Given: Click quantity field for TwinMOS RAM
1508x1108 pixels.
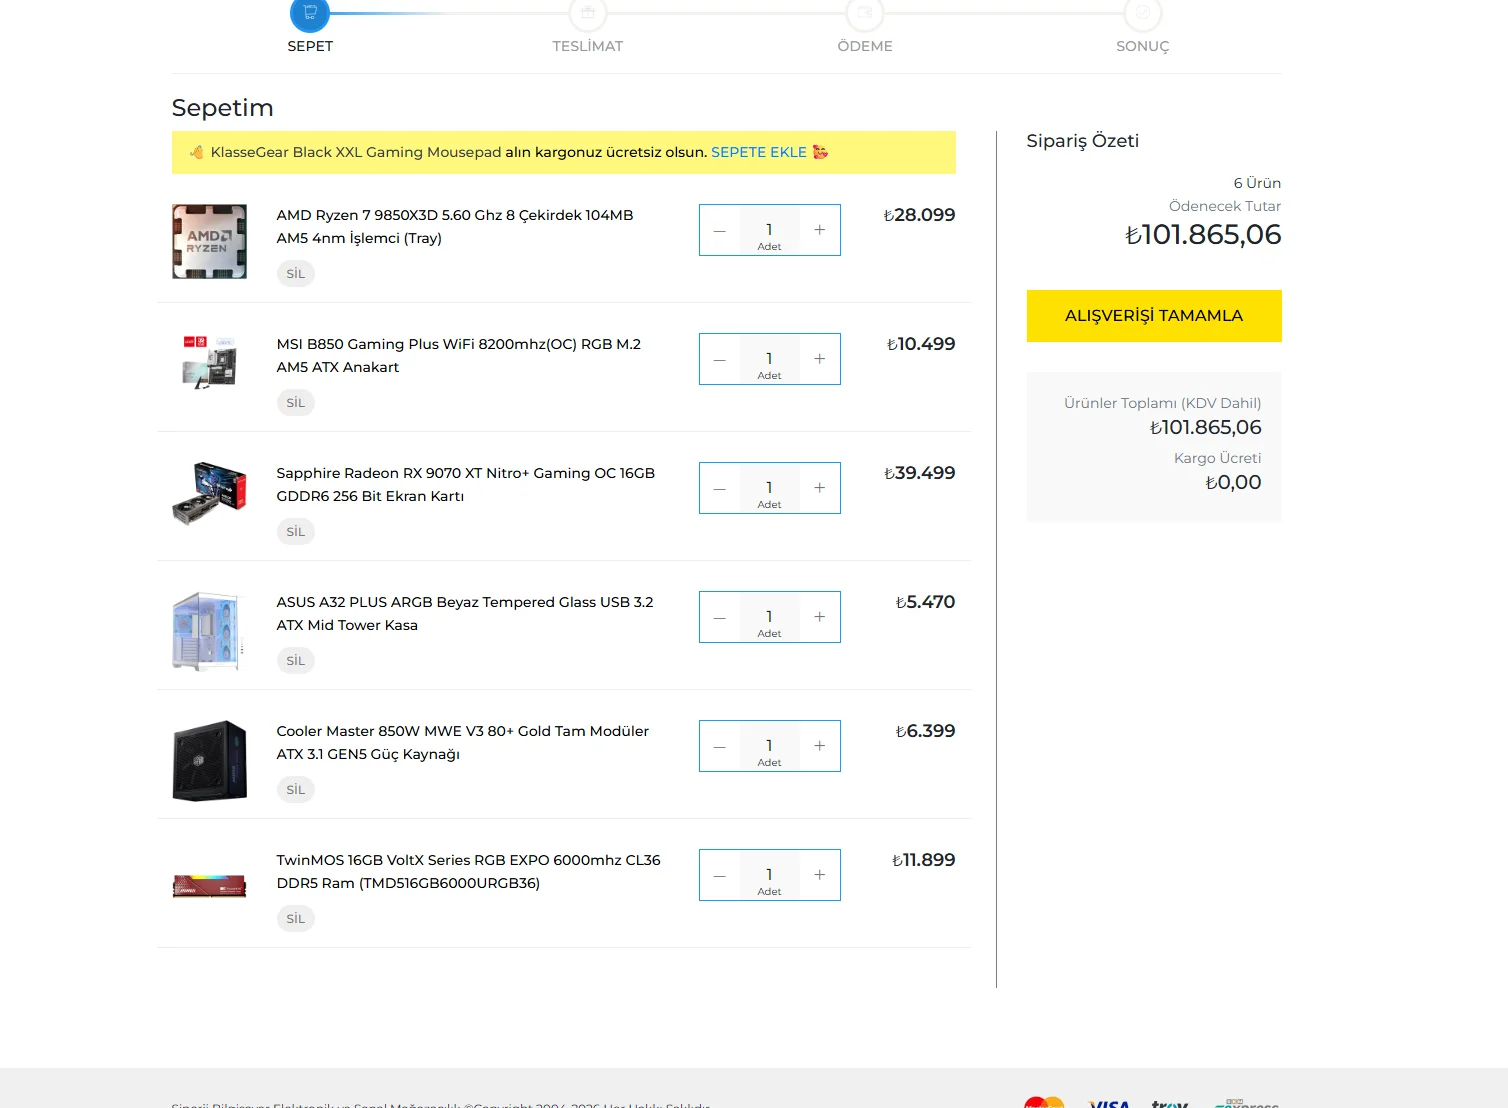Looking at the screenshot, I should [770, 875].
